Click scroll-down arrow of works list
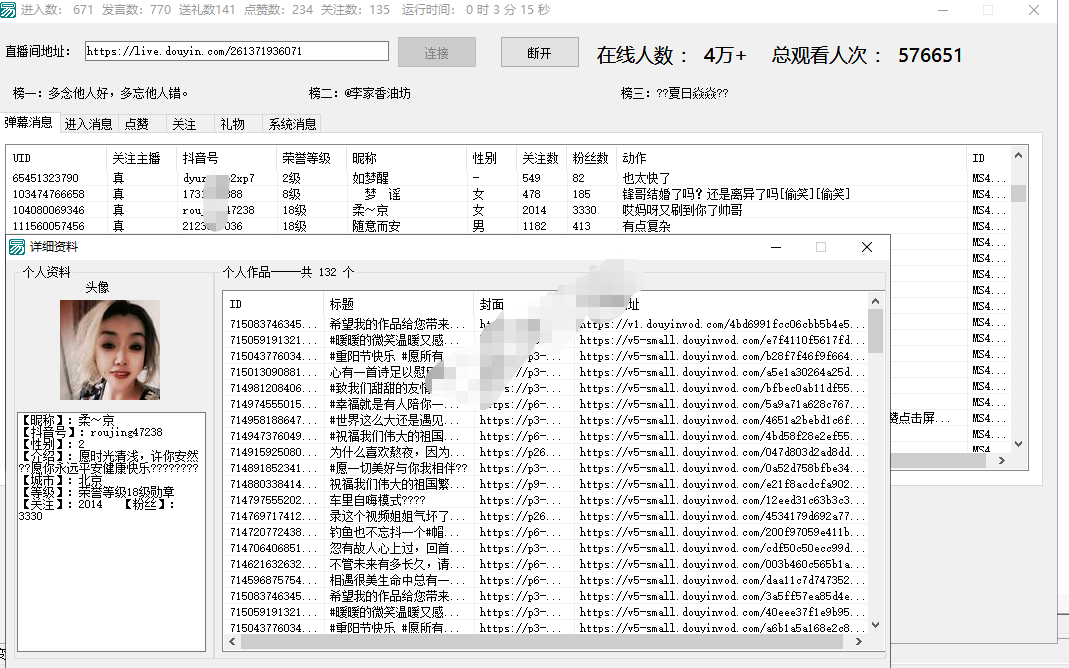 pyautogui.click(x=875, y=624)
